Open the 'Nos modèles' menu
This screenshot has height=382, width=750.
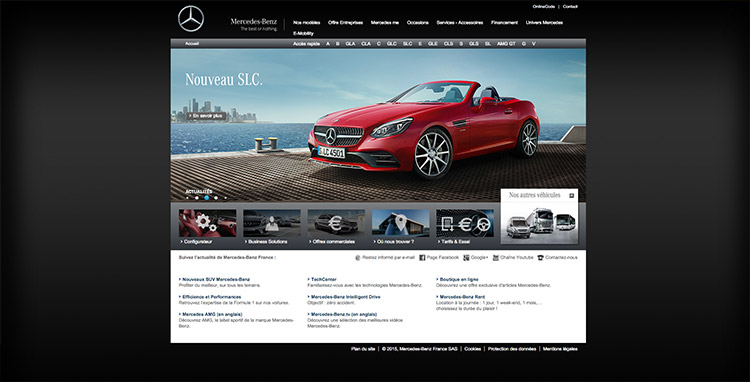(307, 22)
